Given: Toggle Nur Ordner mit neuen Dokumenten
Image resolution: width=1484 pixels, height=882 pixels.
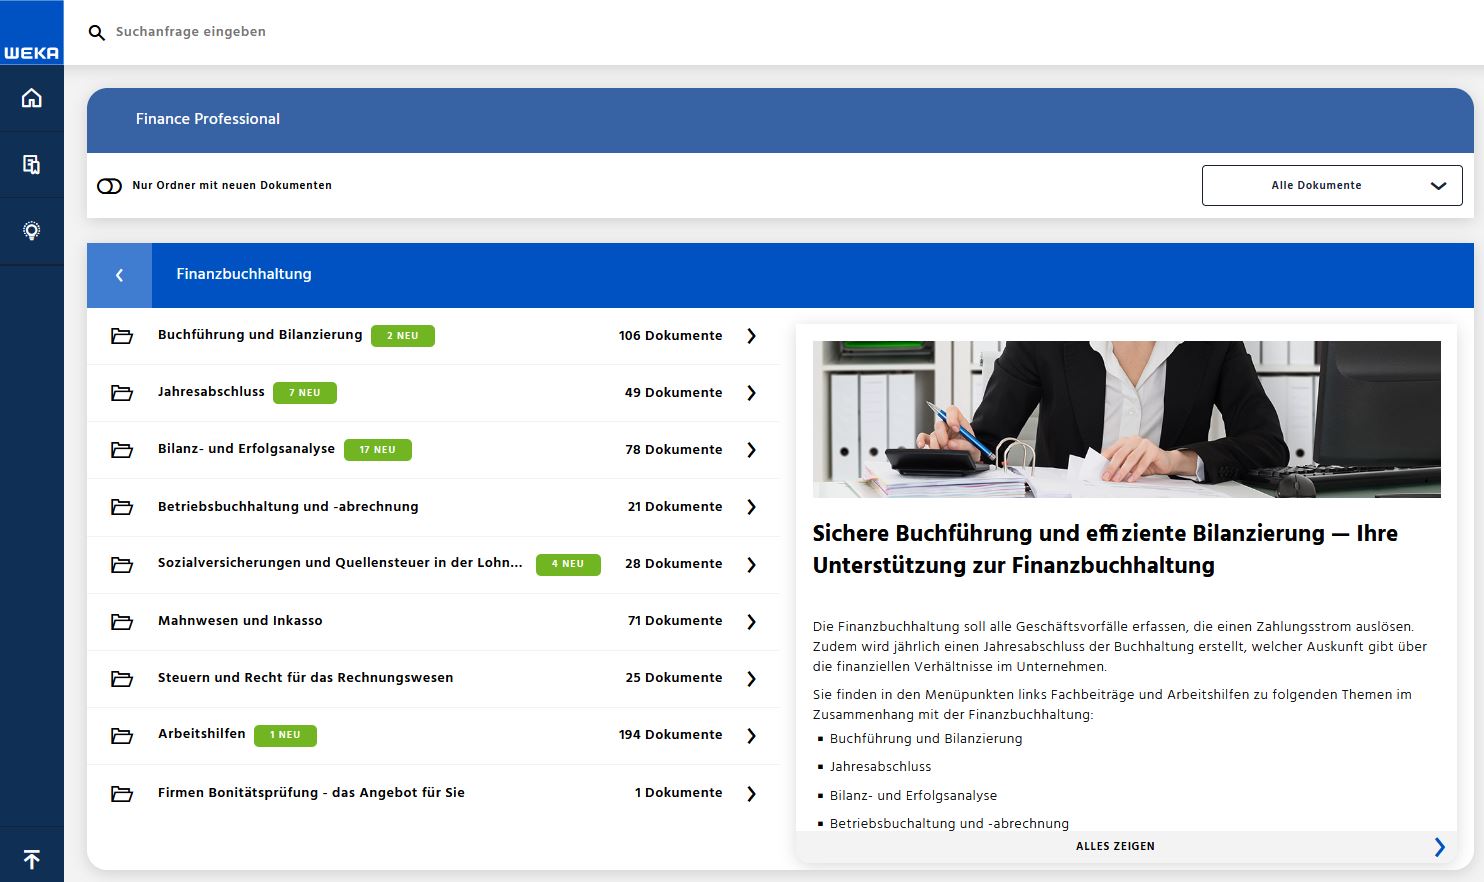Looking at the screenshot, I should click(109, 186).
